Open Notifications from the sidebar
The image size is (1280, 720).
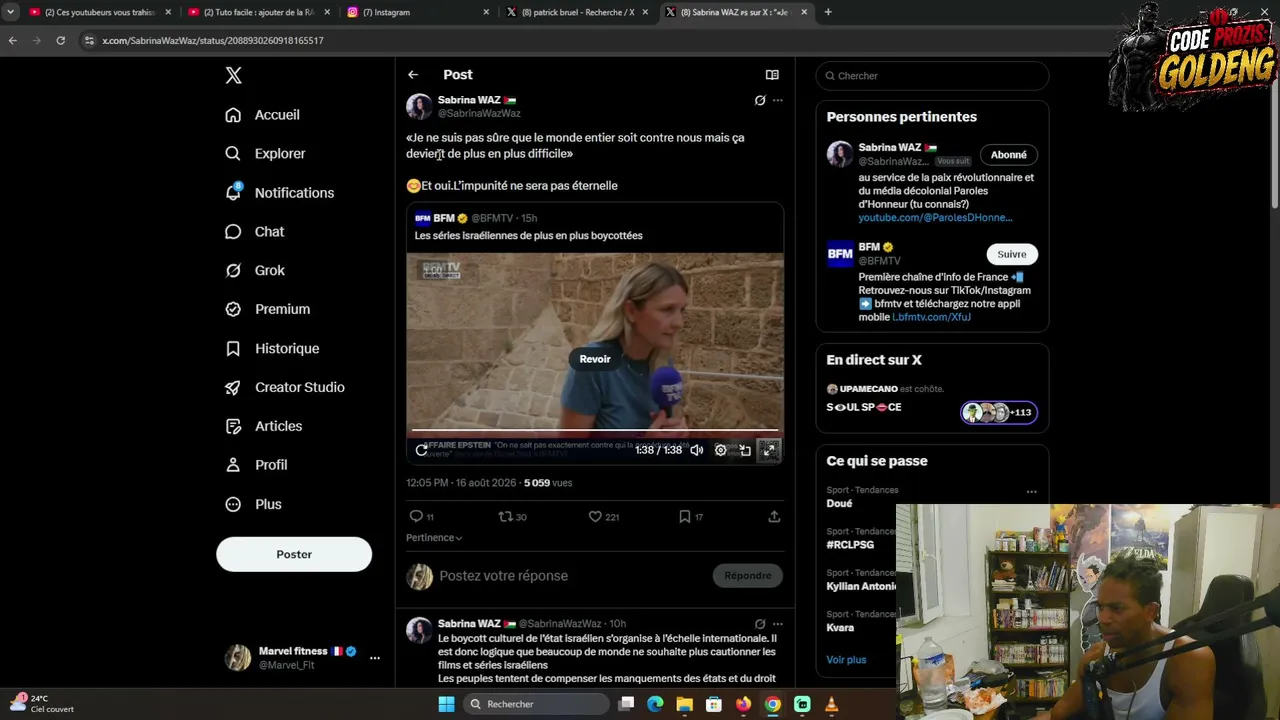279,193
